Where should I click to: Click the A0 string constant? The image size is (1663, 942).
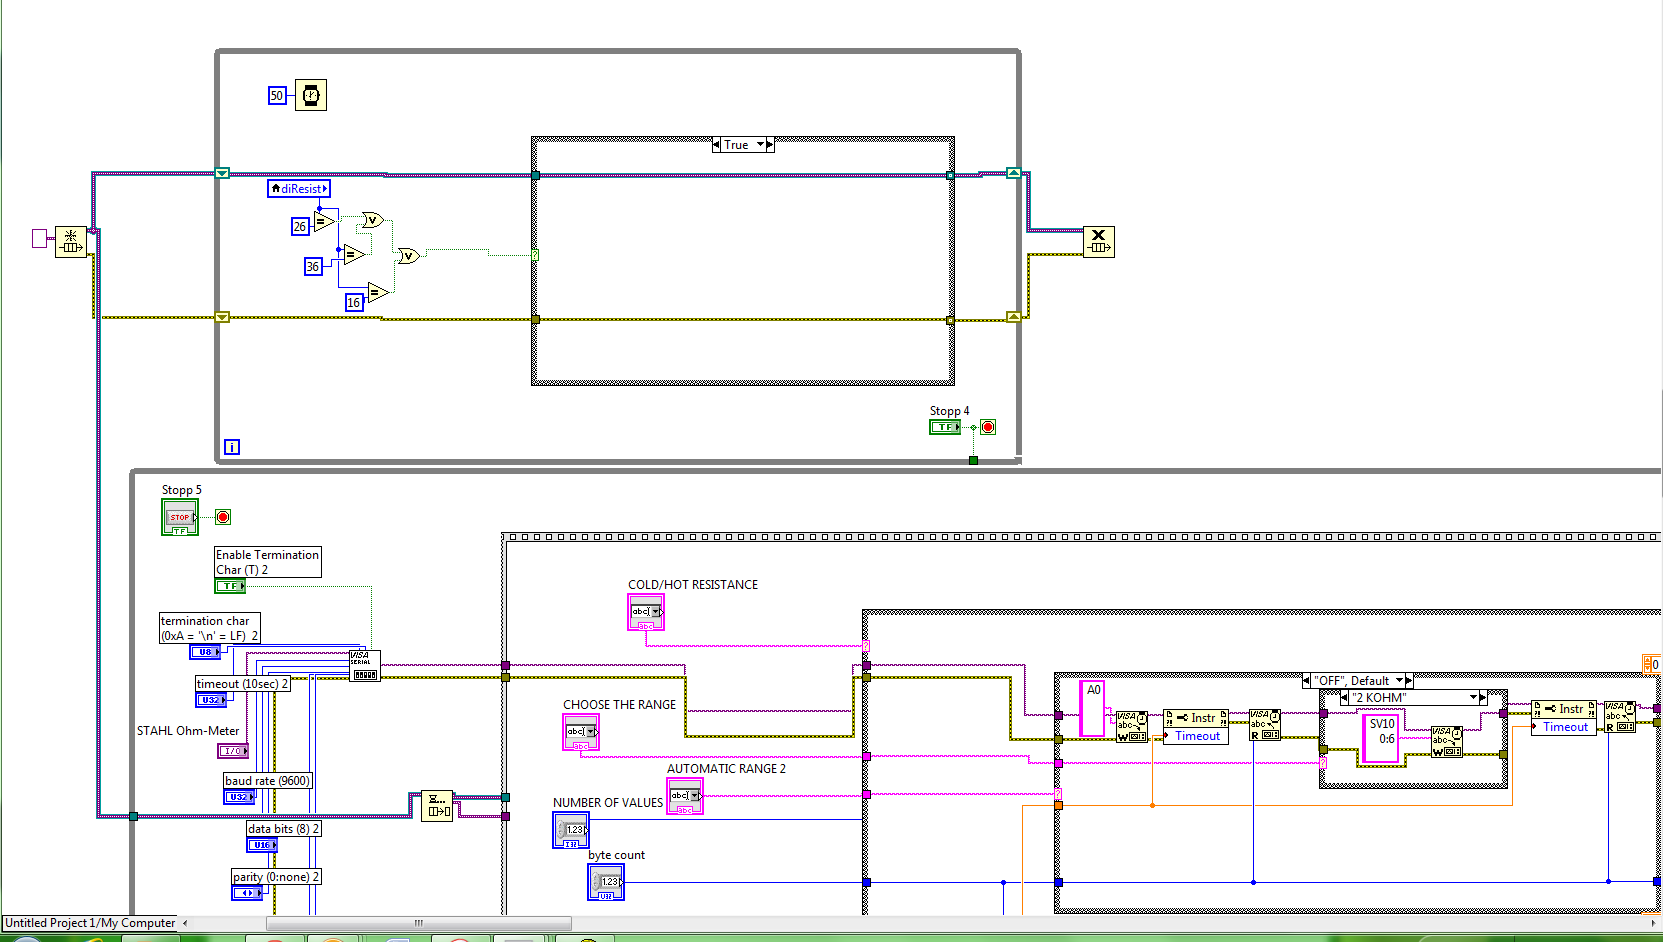coord(1093,708)
